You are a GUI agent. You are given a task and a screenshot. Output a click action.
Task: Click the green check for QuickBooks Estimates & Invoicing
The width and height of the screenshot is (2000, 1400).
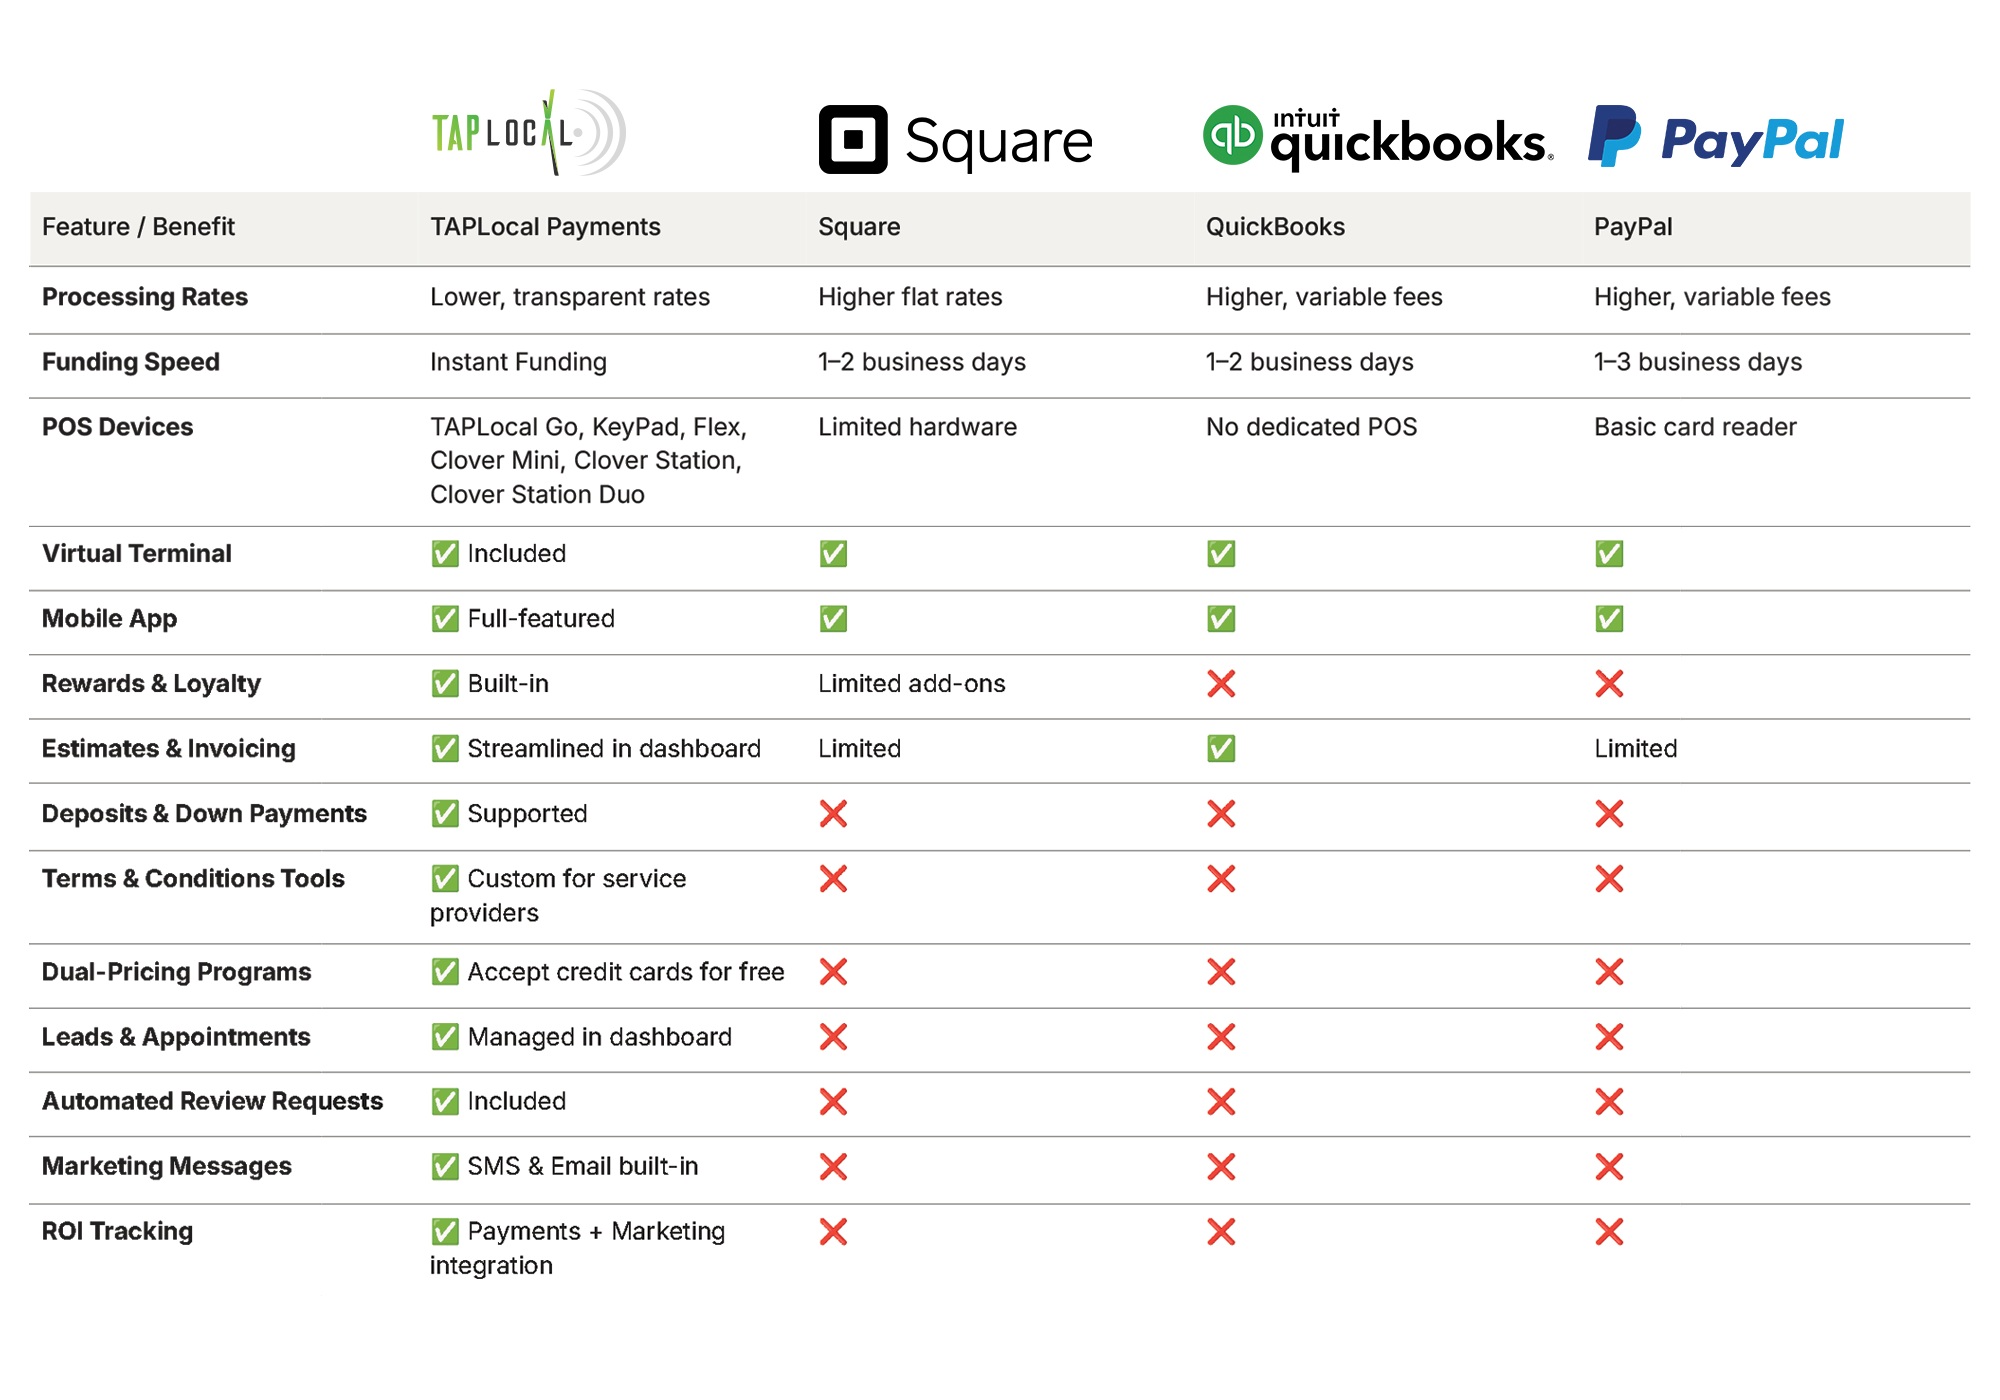click(x=1221, y=749)
